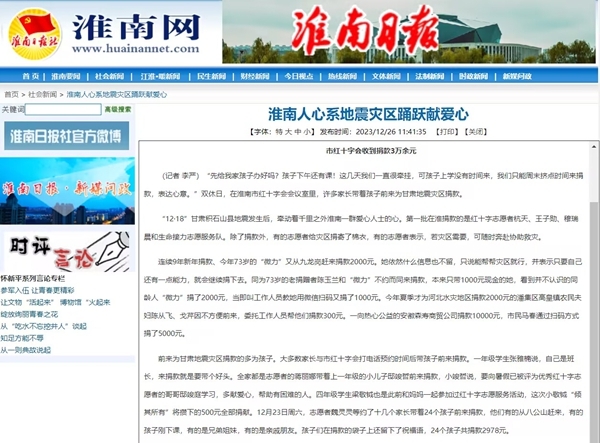Open the 新媒问政 navigation item
This screenshot has width=600, height=443.
click(517, 76)
